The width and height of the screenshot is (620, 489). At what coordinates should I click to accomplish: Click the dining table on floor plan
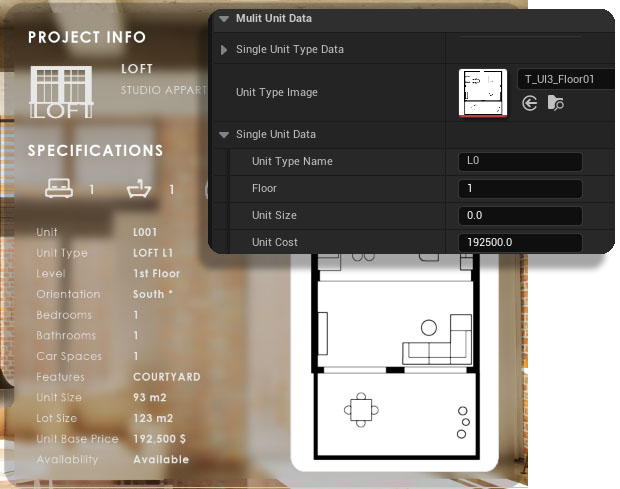click(x=360, y=408)
